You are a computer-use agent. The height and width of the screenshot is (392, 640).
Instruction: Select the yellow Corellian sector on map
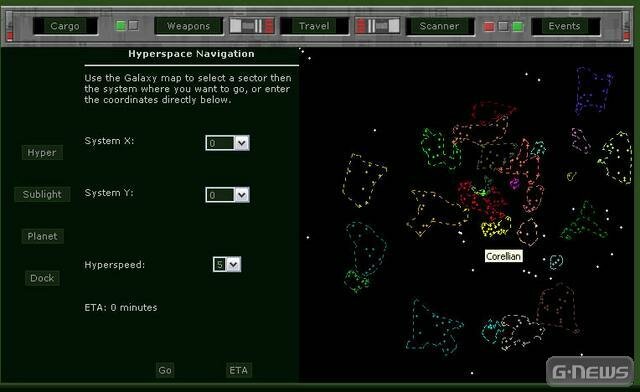point(496,227)
